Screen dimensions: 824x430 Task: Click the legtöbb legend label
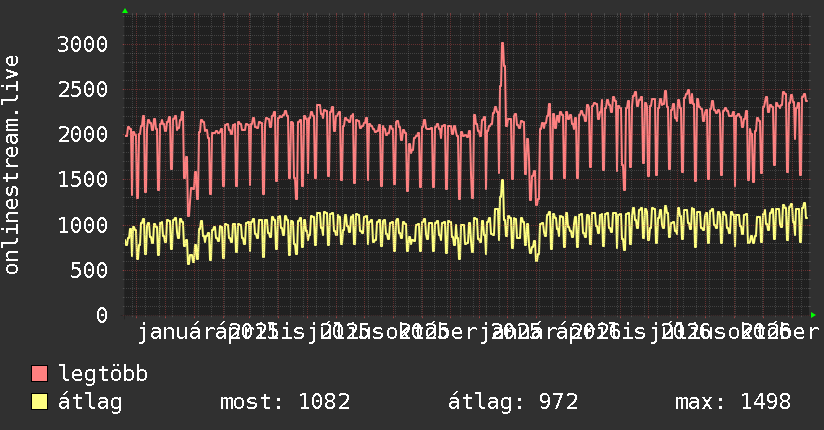103,373
